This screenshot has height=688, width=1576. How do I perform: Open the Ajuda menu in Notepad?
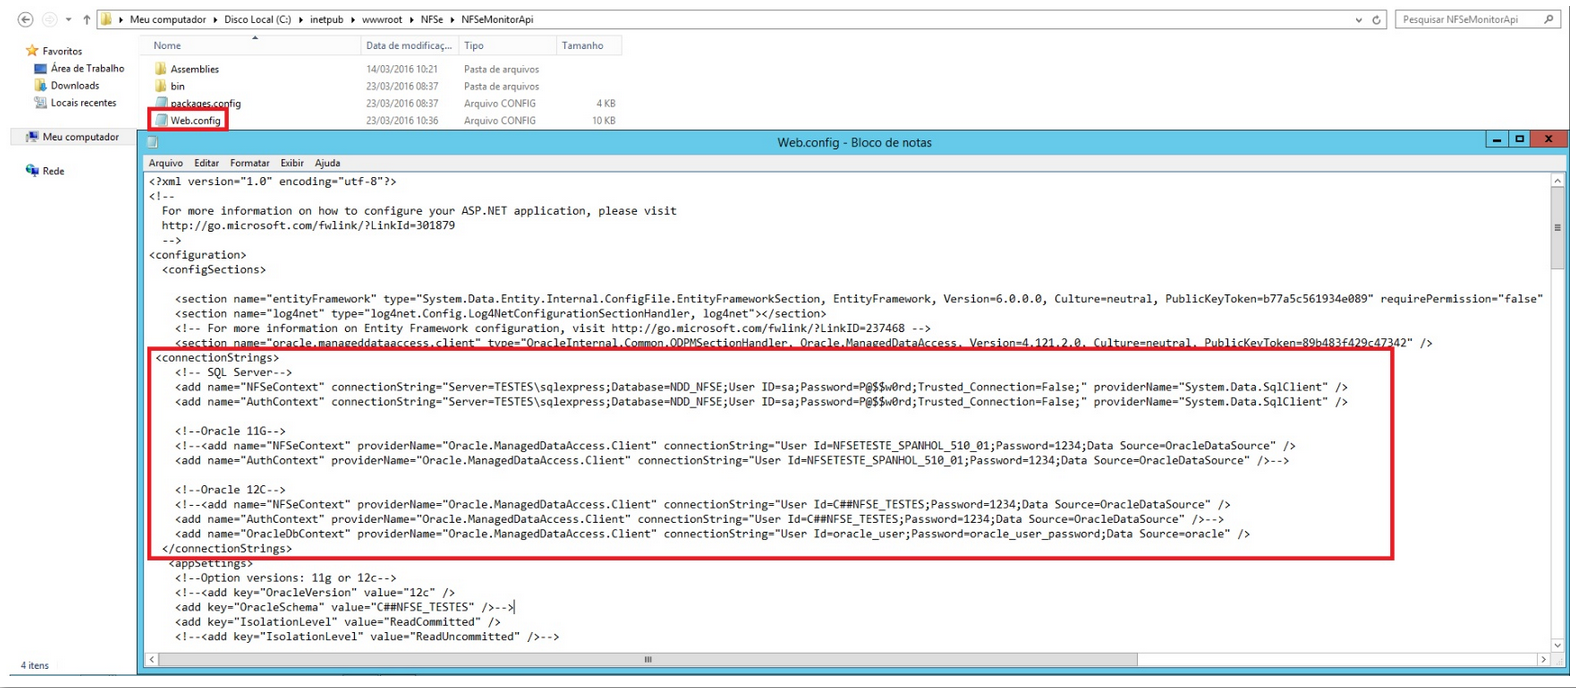(327, 163)
